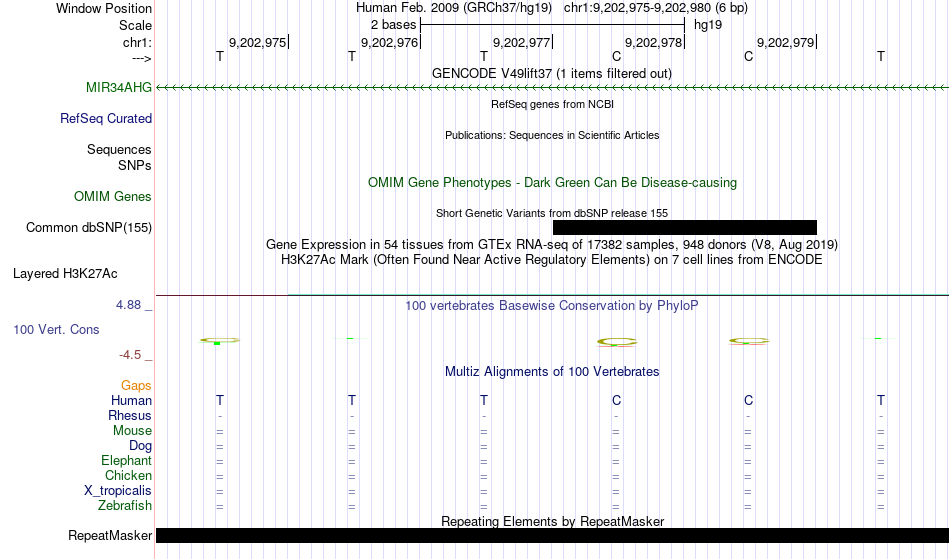Select the Dog species label
This screenshot has width=950, height=559.
coord(141,446)
